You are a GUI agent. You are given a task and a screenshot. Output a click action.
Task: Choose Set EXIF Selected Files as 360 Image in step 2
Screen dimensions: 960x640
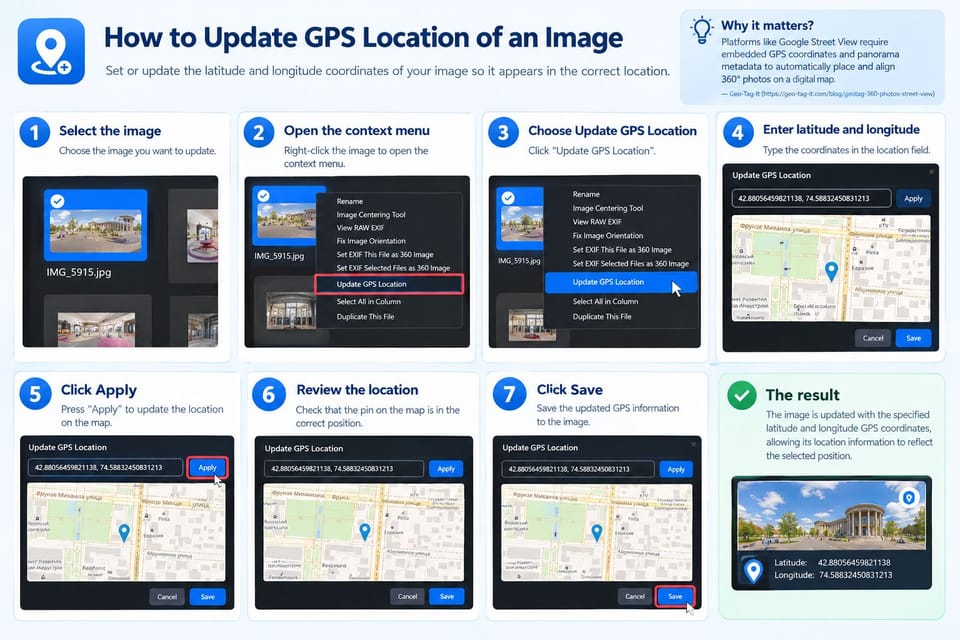(x=393, y=268)
